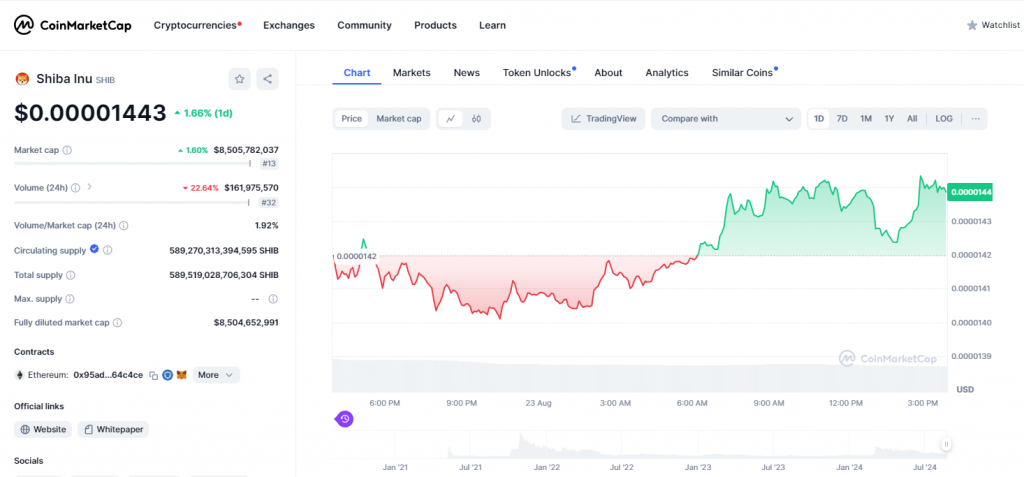The height and width of the screenshot is (477, 1024).
Task: Open the chart more options ellipsis
Action: (x=975, y=119)
